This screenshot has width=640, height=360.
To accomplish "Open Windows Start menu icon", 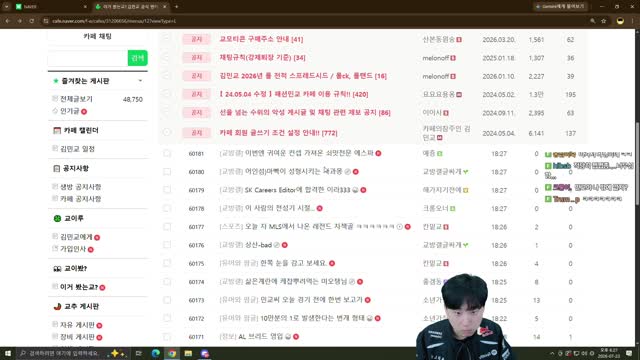I will click(x=8, y=353).
